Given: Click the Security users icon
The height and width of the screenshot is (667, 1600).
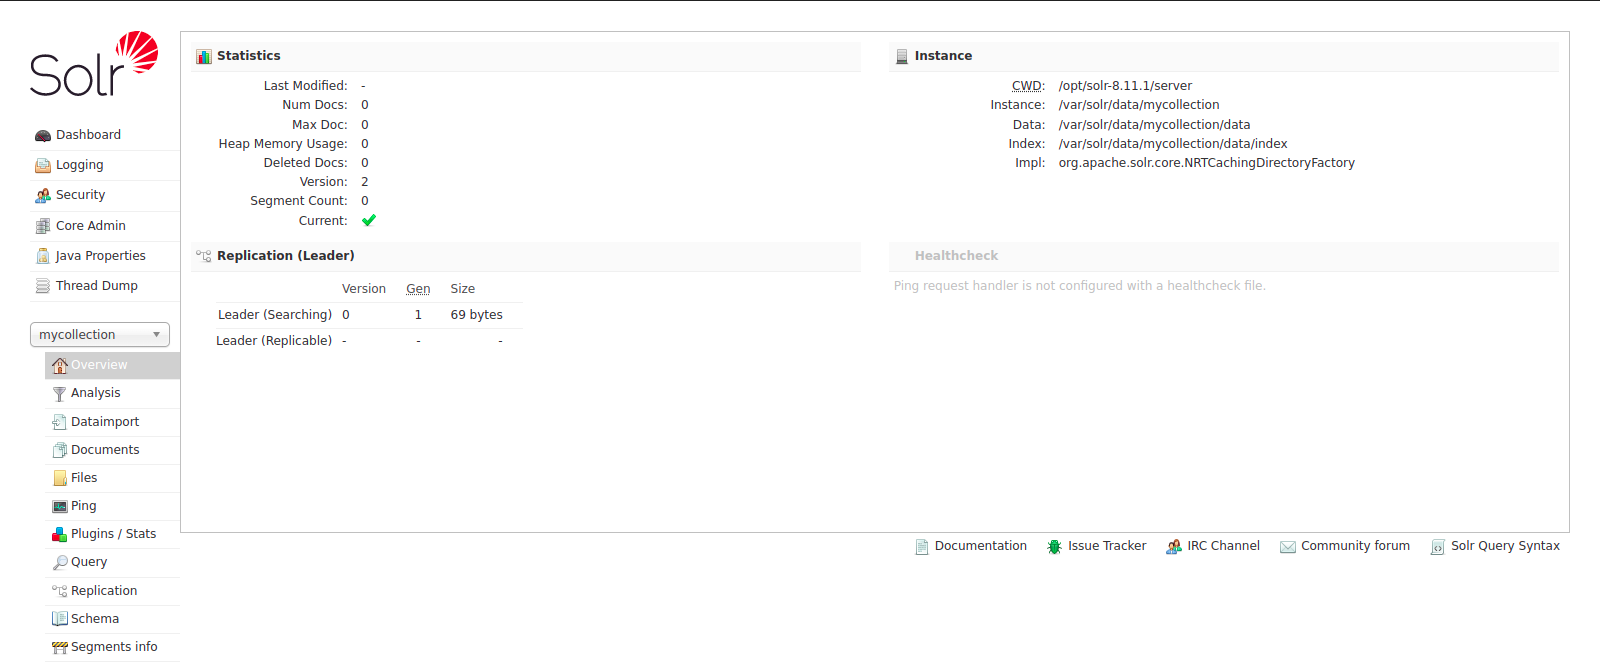Looking at the screenshot, I should (x=43, y=195).
